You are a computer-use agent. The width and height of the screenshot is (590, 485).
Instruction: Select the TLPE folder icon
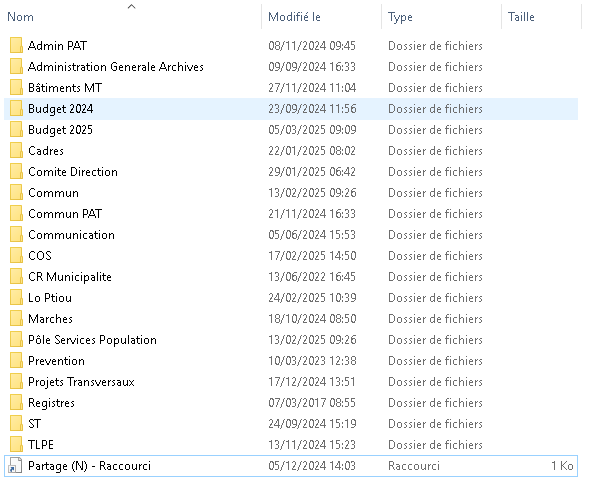16,445
